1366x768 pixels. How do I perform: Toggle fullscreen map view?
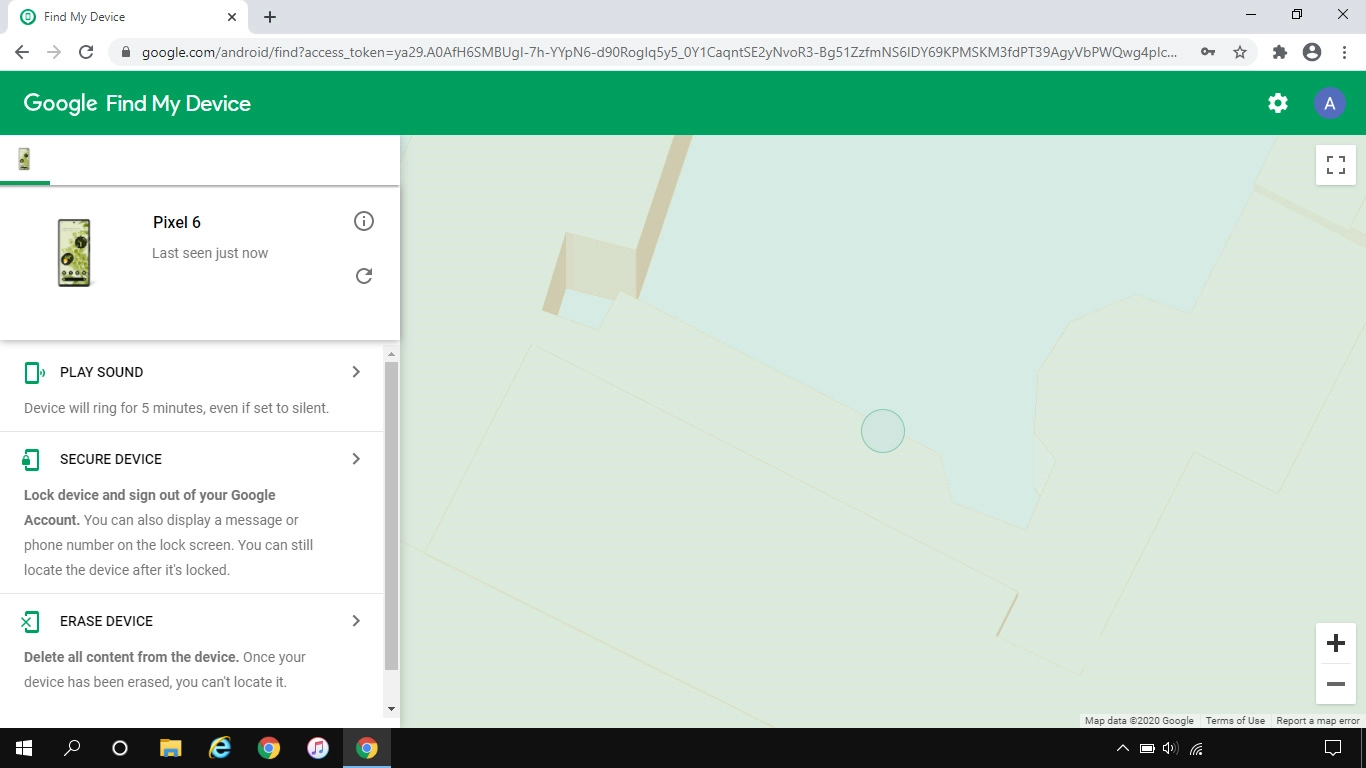point(1335,165)
